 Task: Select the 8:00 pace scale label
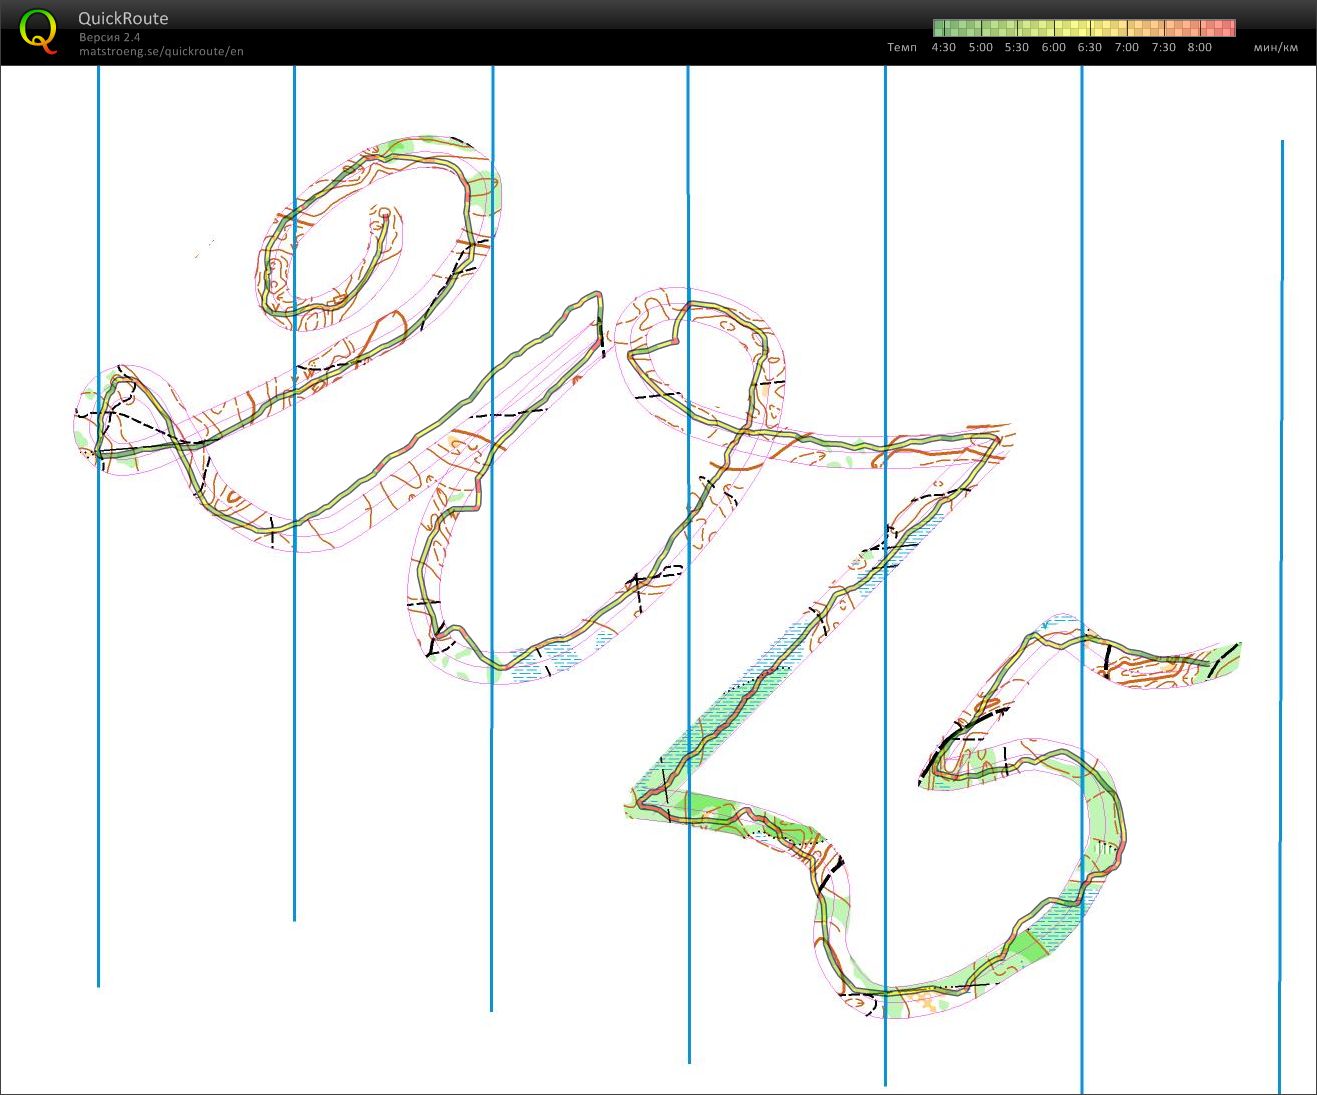tap(1199, 47)
